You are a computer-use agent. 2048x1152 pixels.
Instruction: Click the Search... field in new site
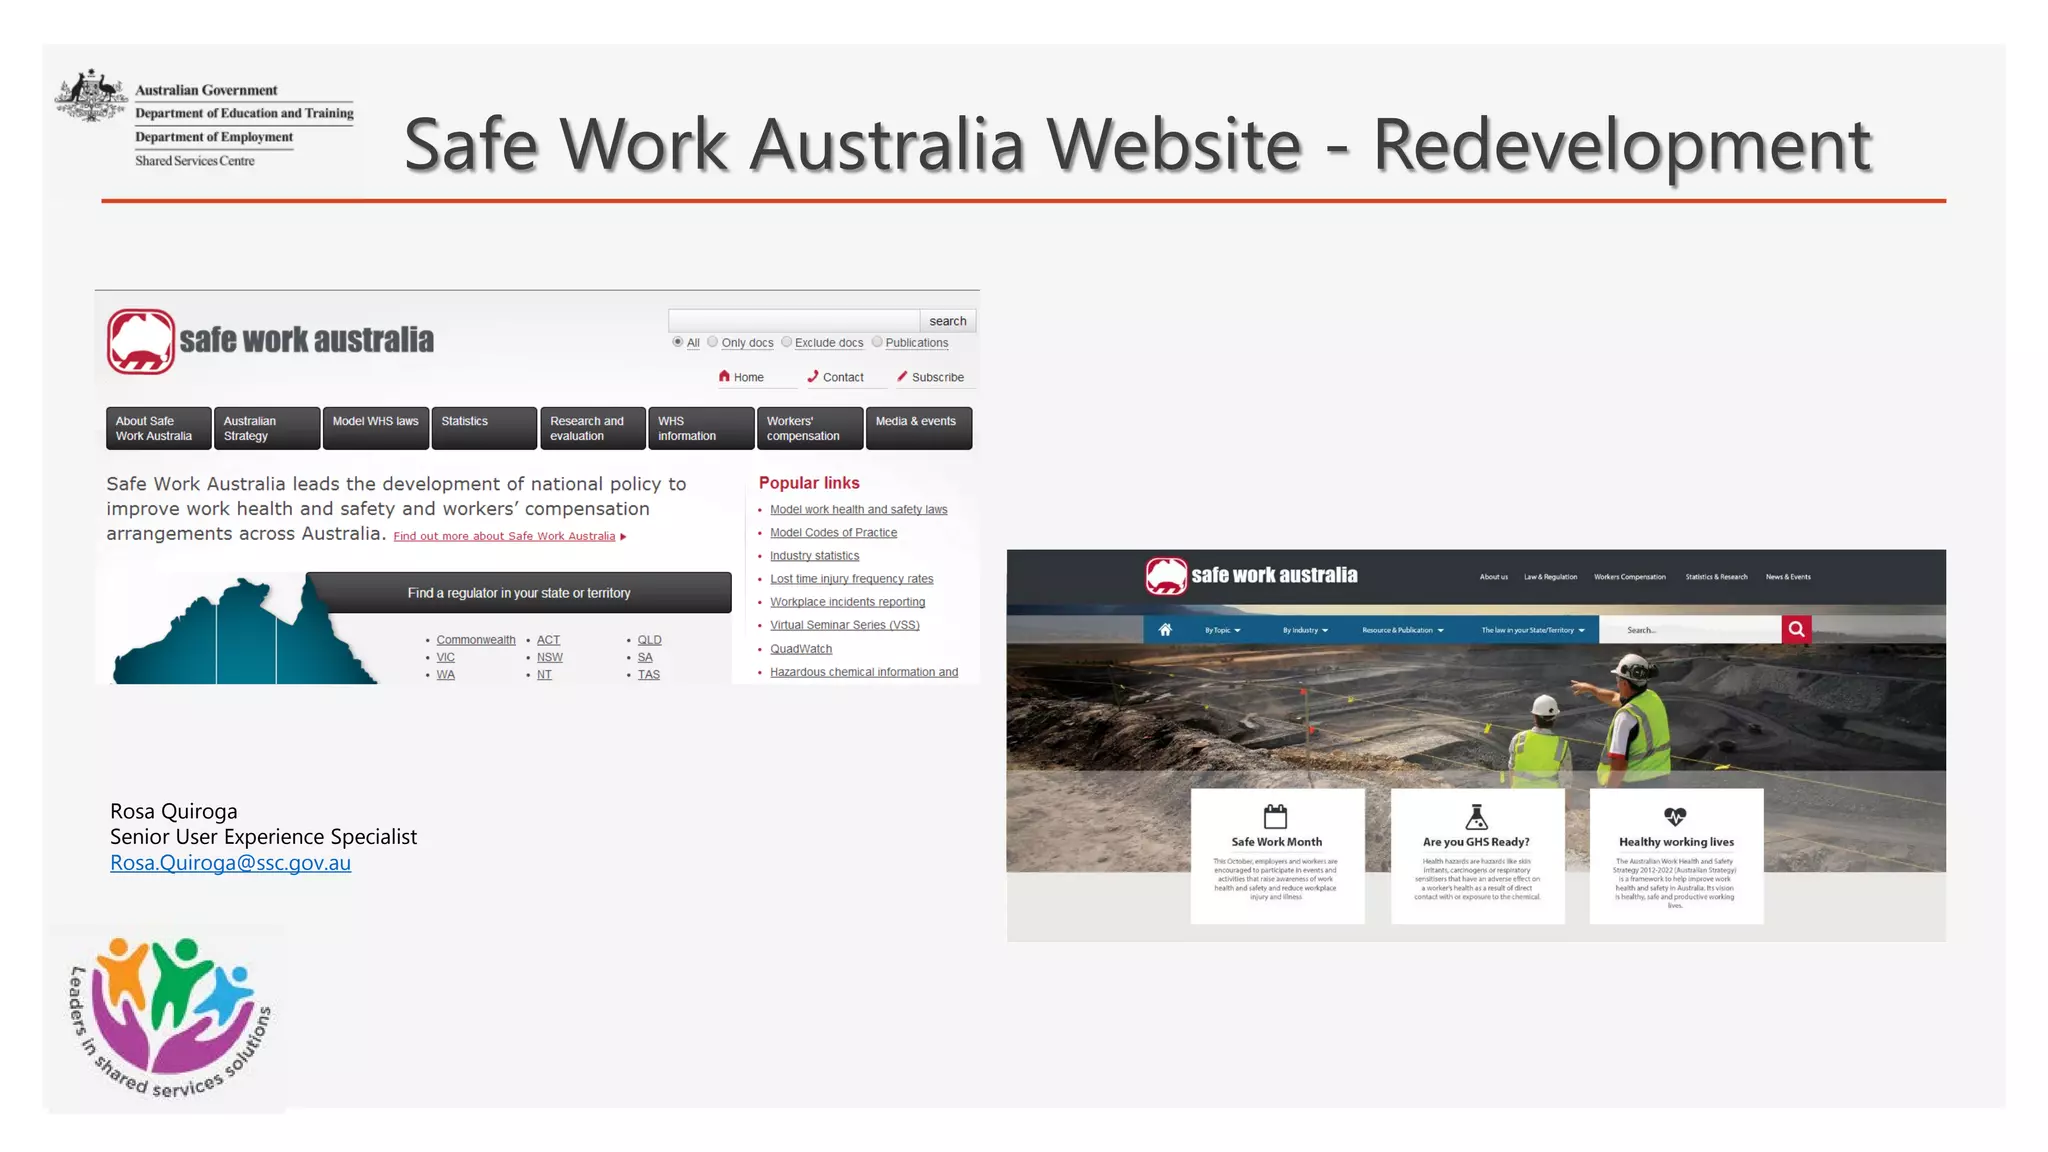1690,630
